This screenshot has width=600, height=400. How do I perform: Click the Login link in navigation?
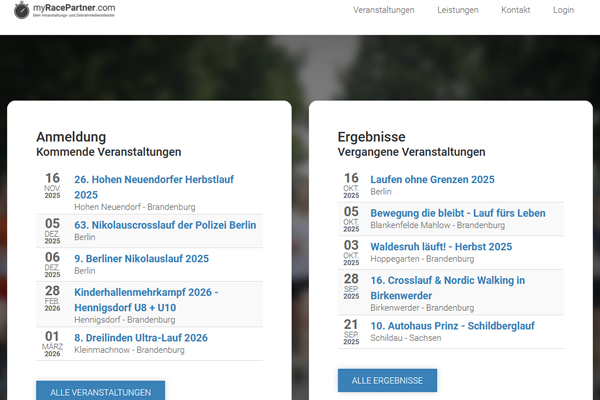[x=563, y=10]
